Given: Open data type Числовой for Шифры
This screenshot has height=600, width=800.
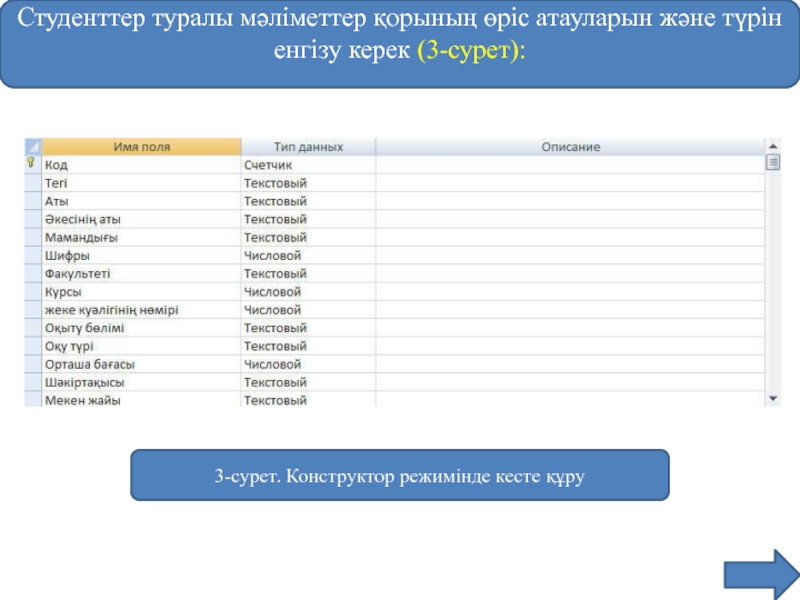Looking at the screenshot, I should (x=308, y=255).
